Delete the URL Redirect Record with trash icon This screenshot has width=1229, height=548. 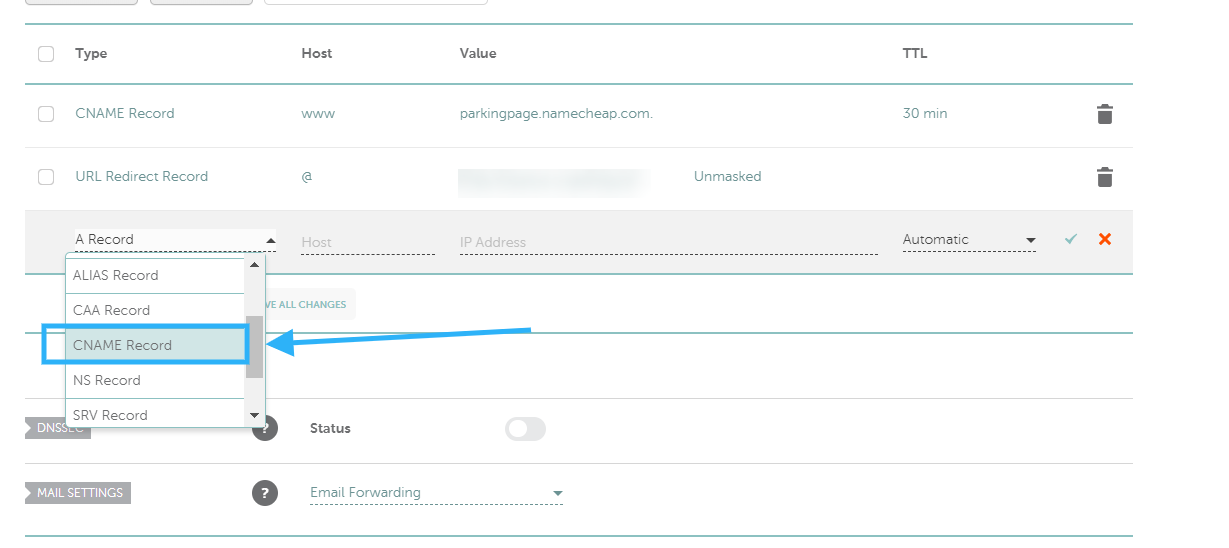coord(1104,177)
